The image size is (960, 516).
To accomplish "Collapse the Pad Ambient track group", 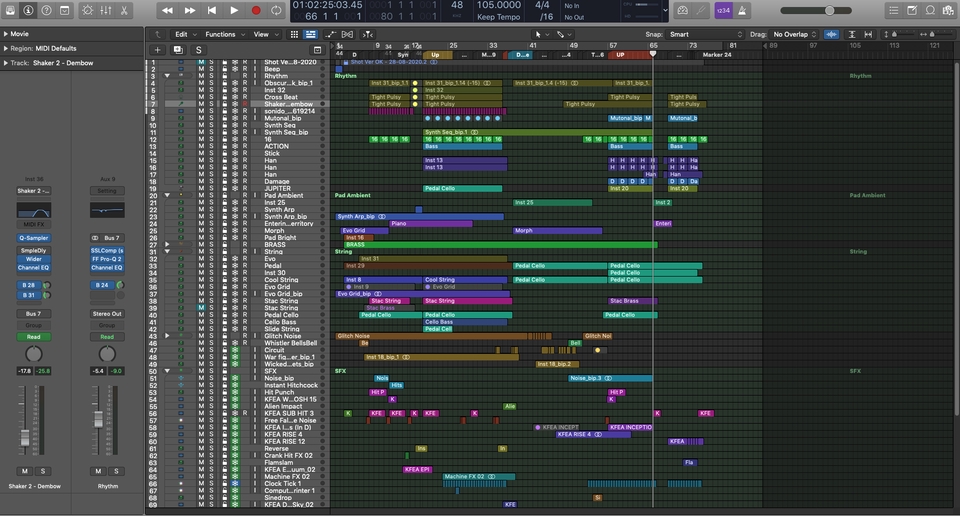I will click(x=167, y=195).
